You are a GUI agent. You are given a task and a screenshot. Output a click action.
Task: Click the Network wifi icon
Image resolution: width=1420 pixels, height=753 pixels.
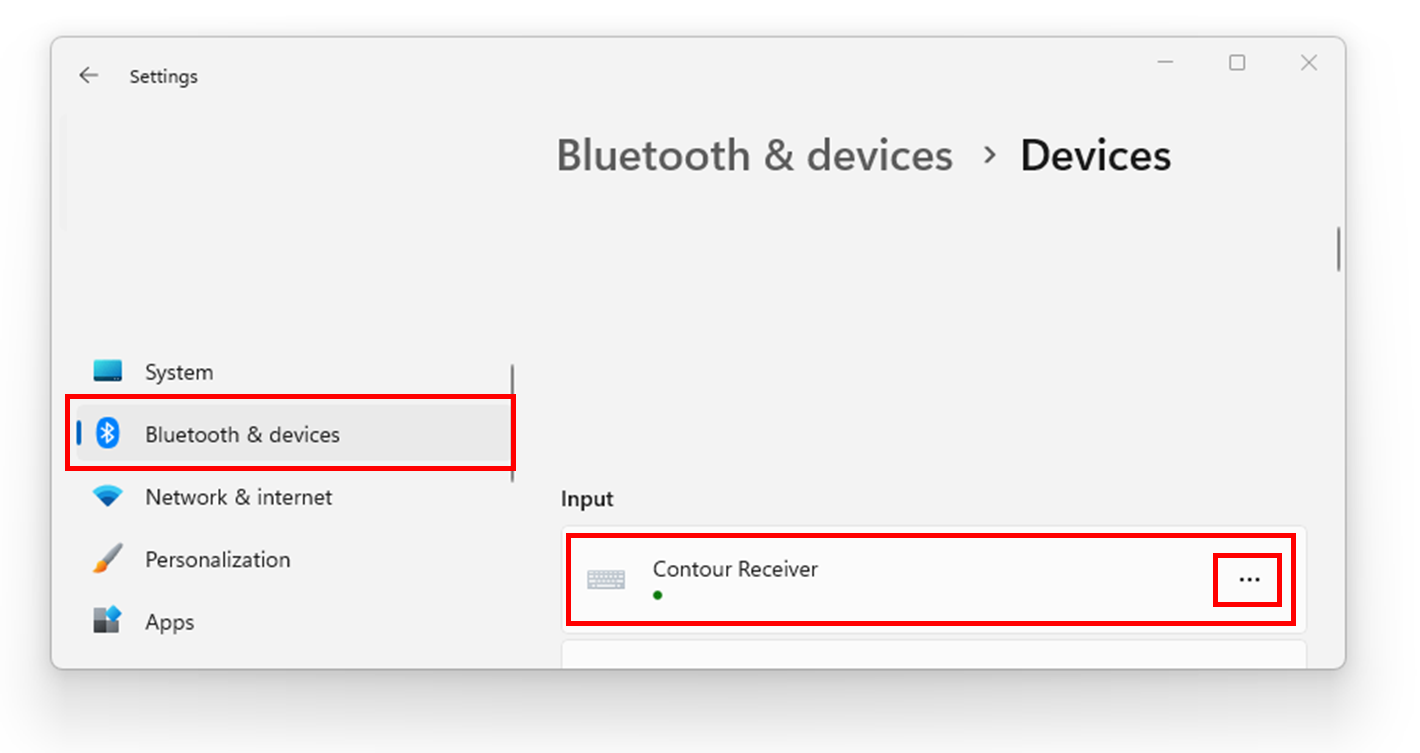pyautogui.click(x=107, y=496)
